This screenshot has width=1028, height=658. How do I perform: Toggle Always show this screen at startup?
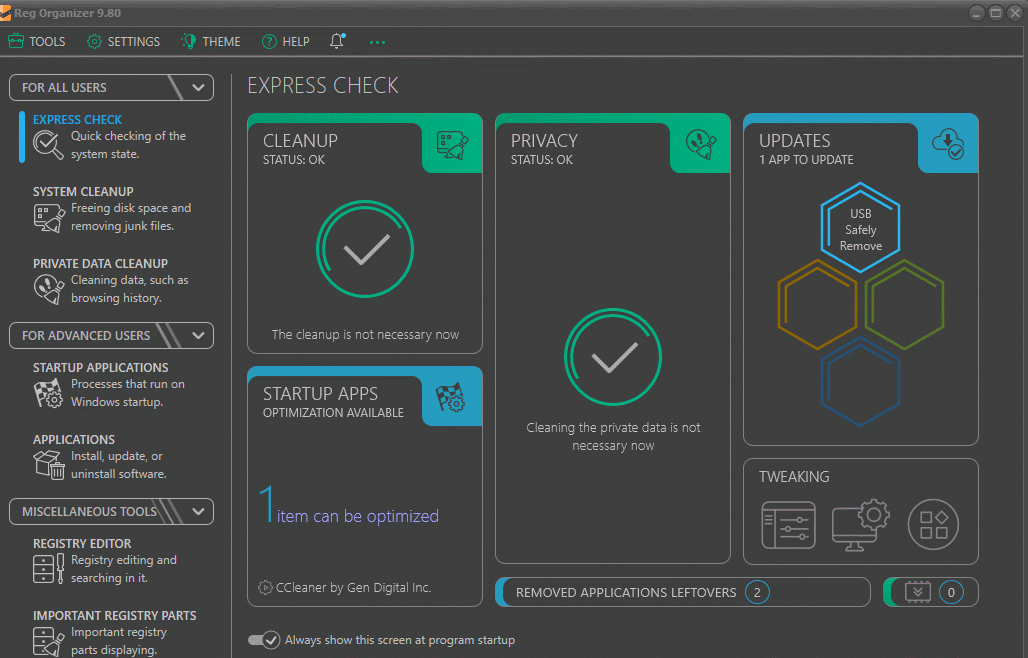click(264, 640)
